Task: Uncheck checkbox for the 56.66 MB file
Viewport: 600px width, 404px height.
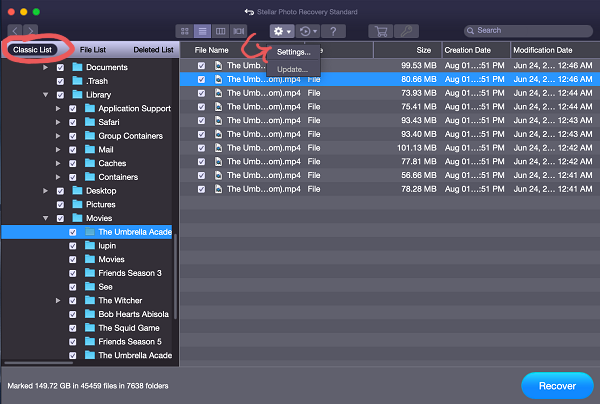Action: [x=201, y=176]
